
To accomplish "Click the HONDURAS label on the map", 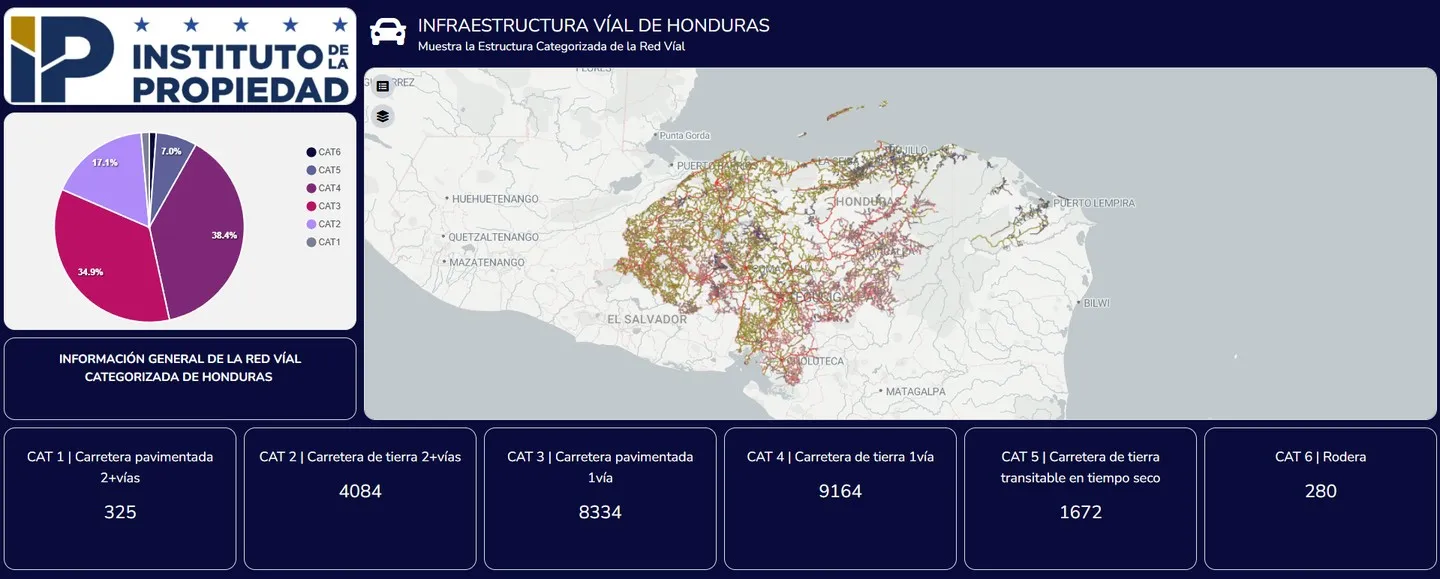I will [866, 201].
